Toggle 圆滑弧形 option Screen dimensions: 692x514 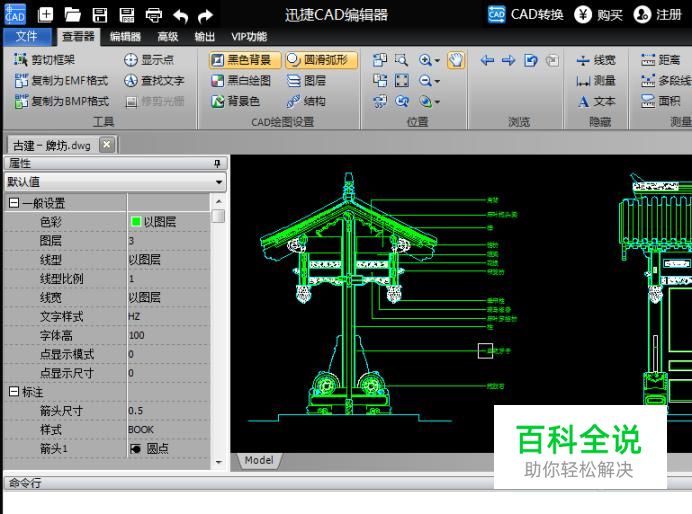(321, 60)
